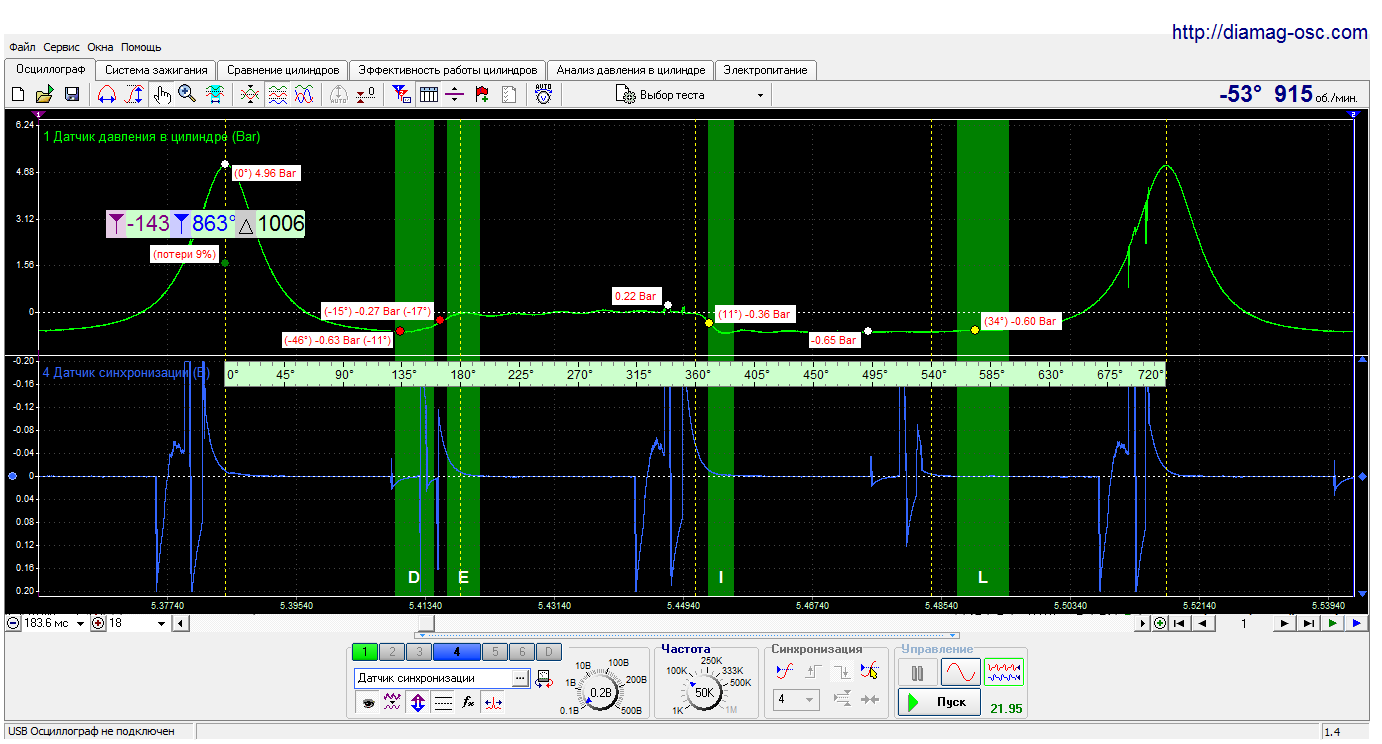This screenshot has width=1382, height=744.
Task: Click the New file icon
Action: pyautogui.click(x=17, y=95)
